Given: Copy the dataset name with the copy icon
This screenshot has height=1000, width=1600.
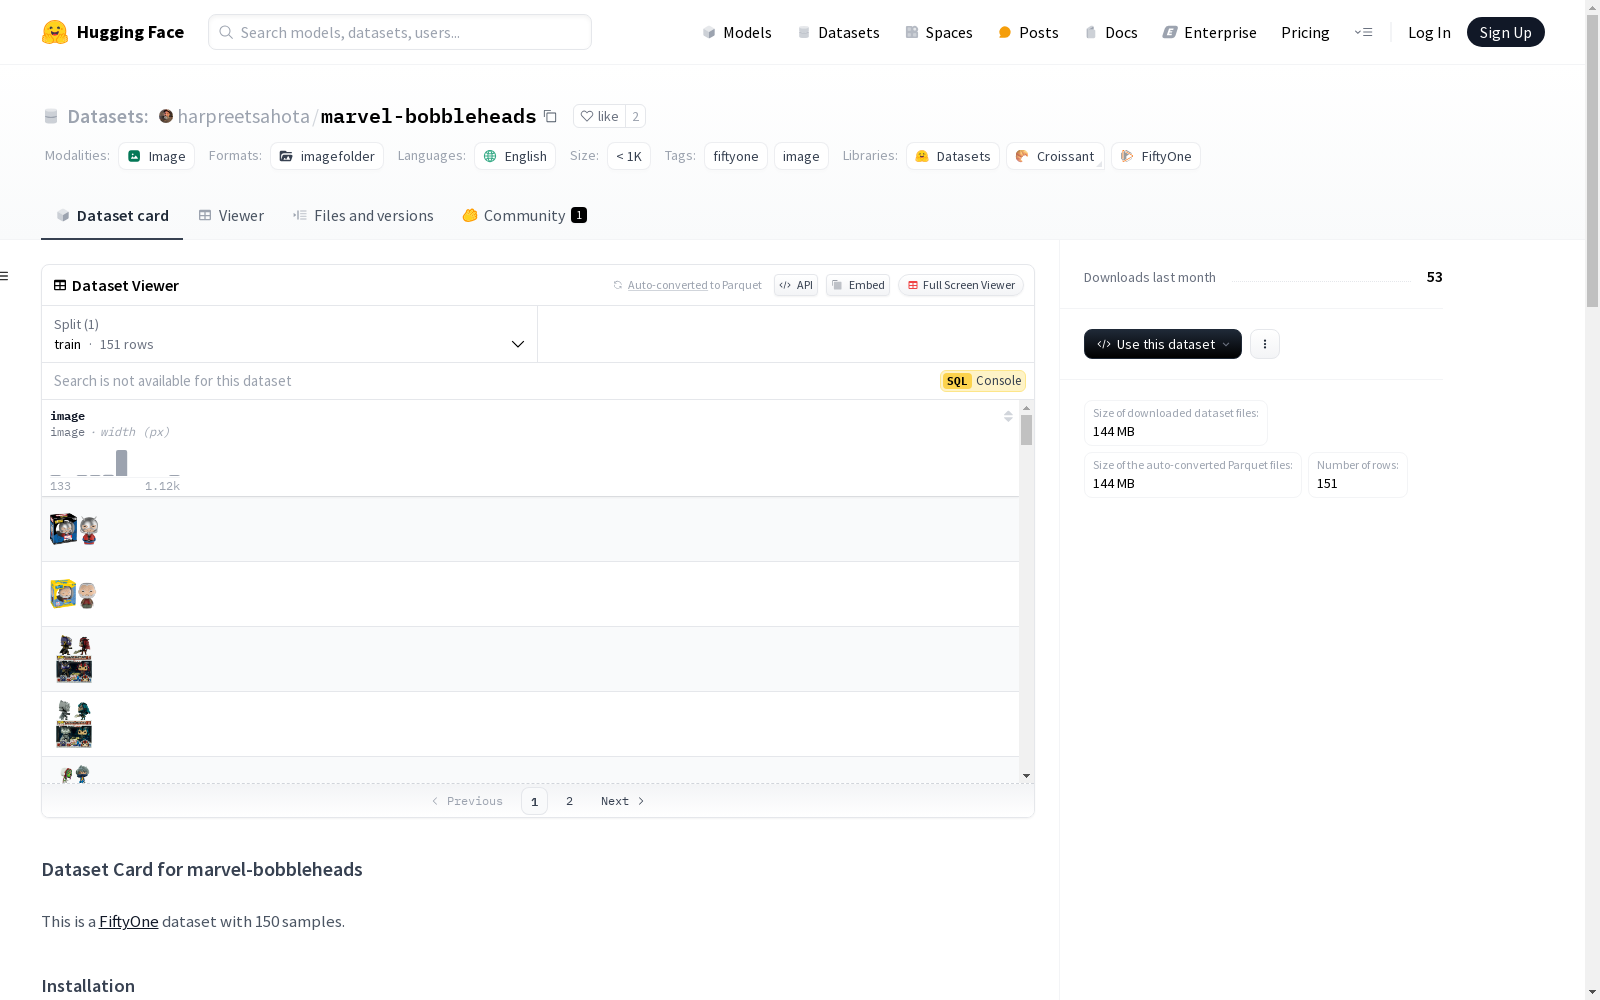Looking at the screenshot, I should tap(550, 116).
